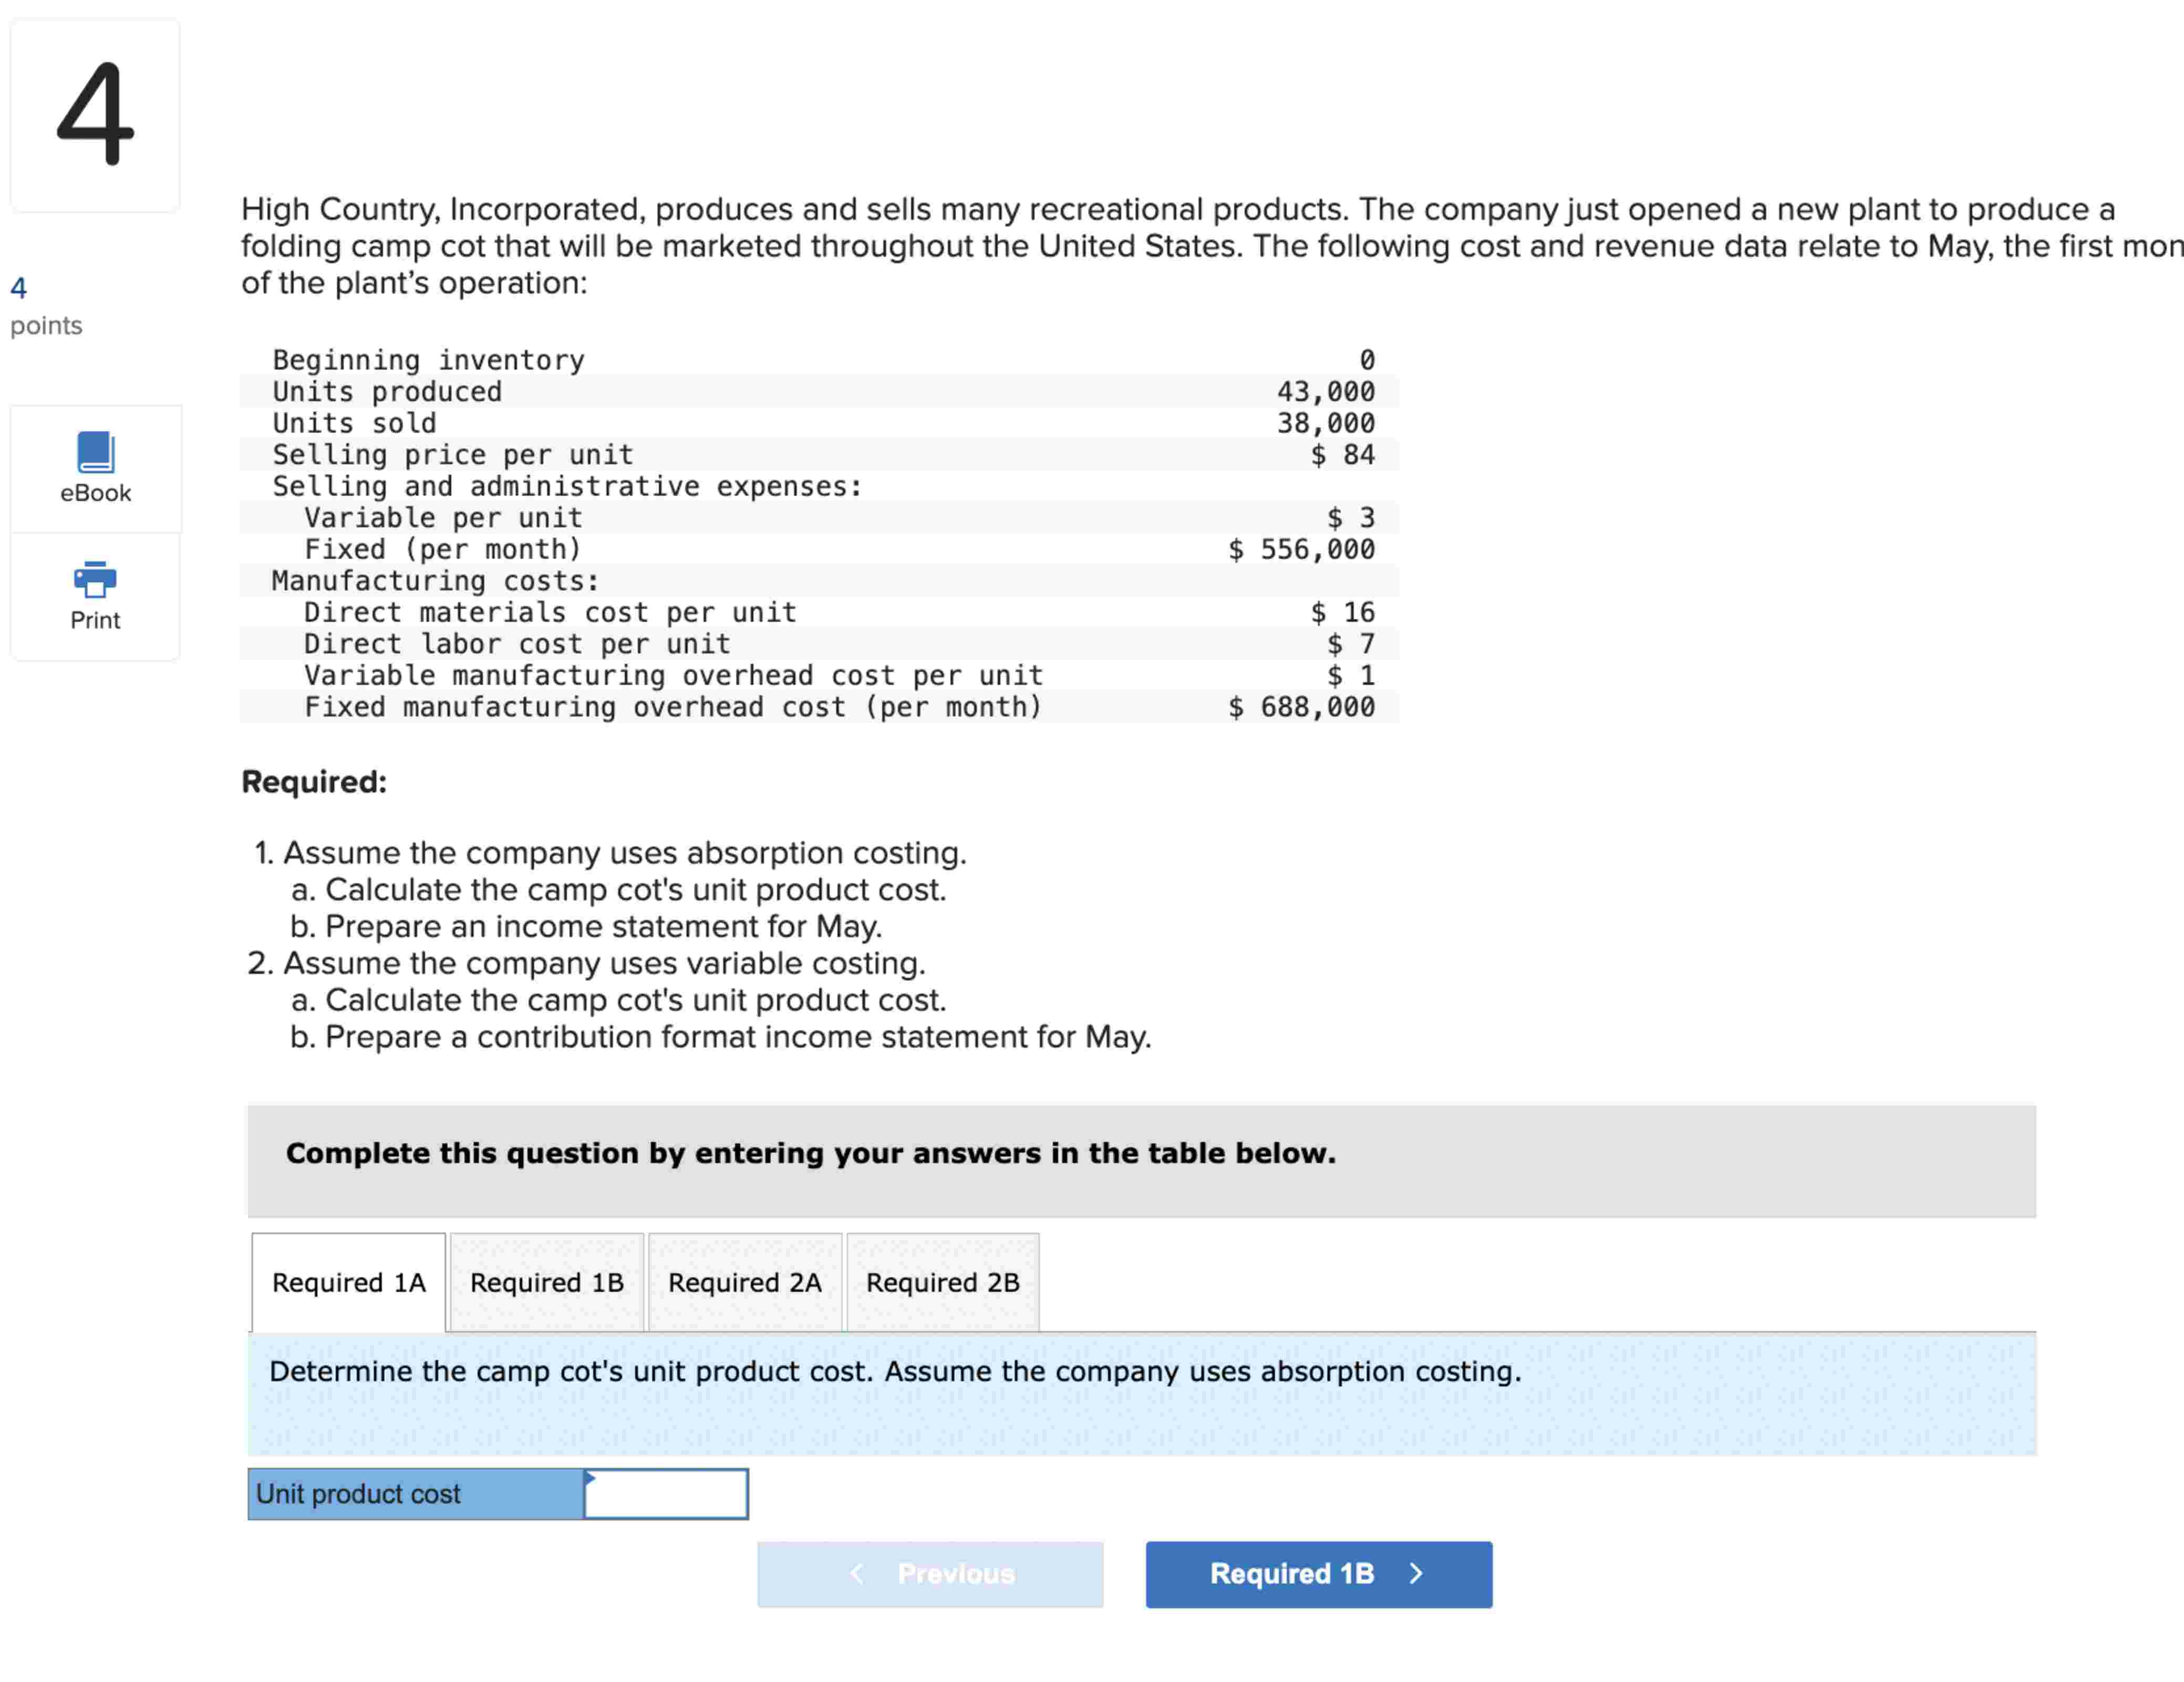Click the eBook text label
Screen dimensions: 2184x1682
coord(95,493)
